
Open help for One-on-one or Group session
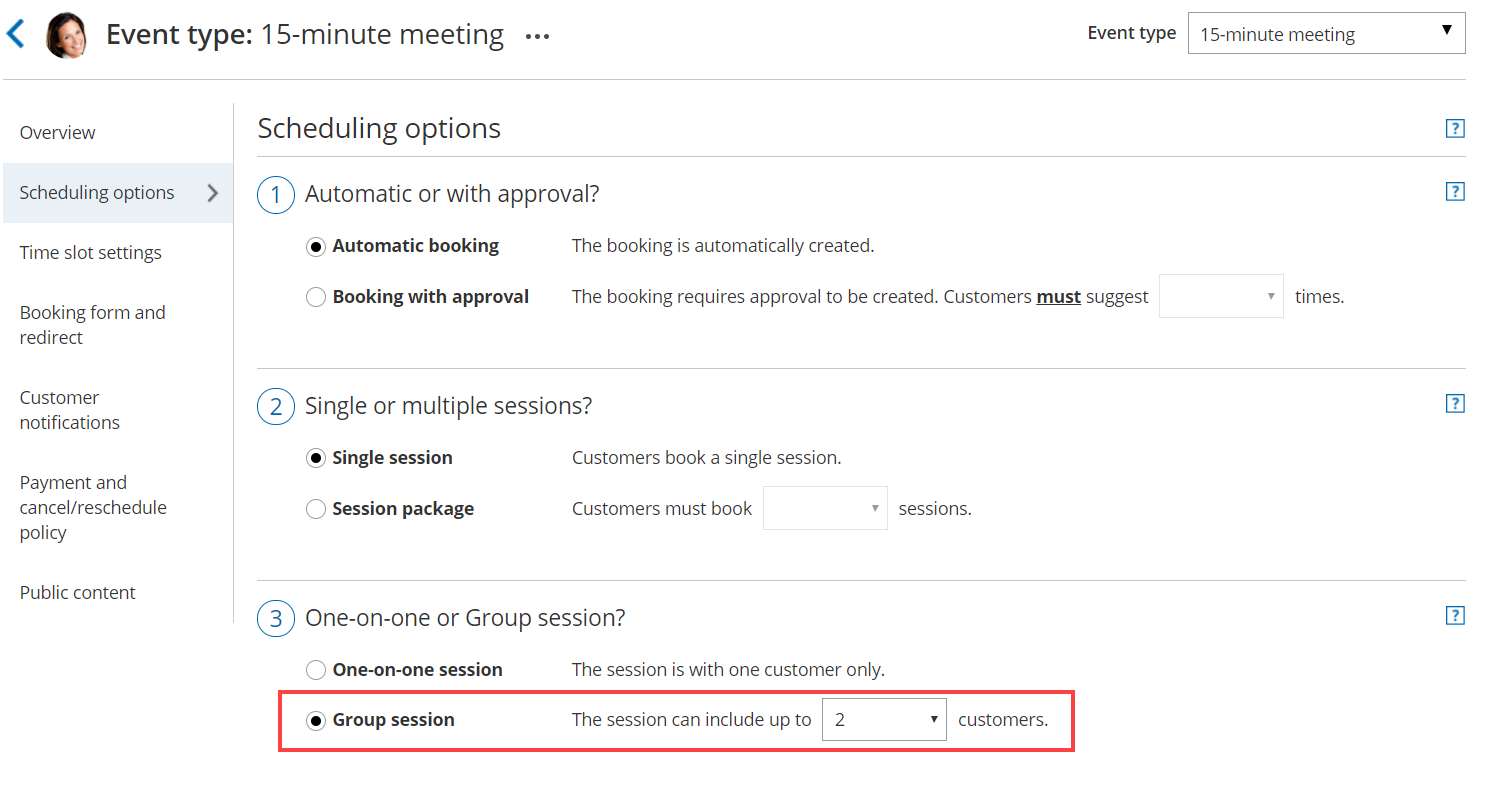tap(1455, 616)
